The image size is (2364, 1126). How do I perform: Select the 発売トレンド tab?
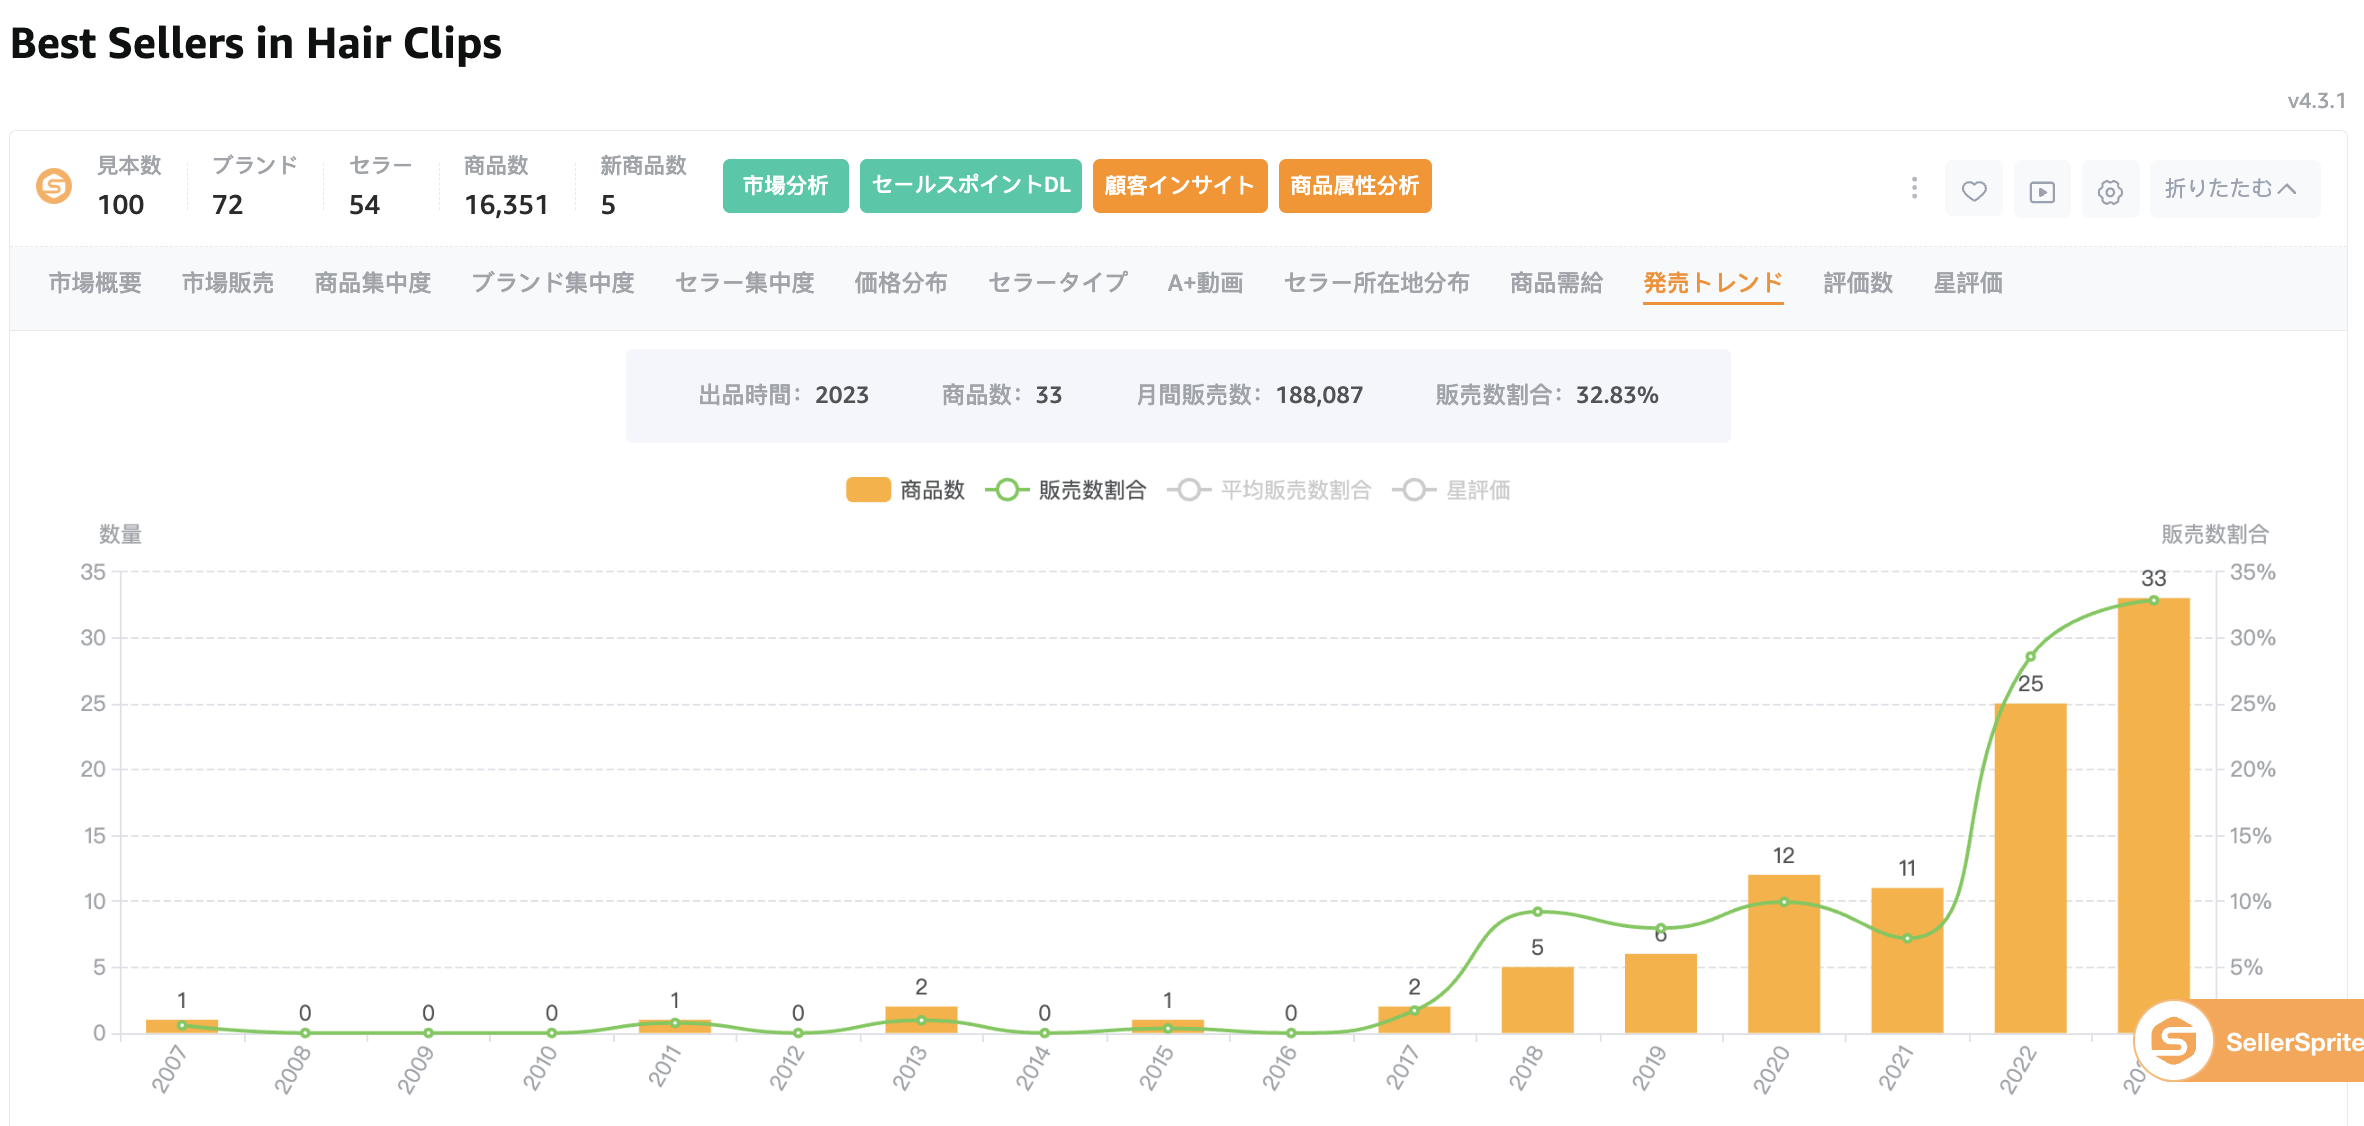click(x=1713, y=283)
